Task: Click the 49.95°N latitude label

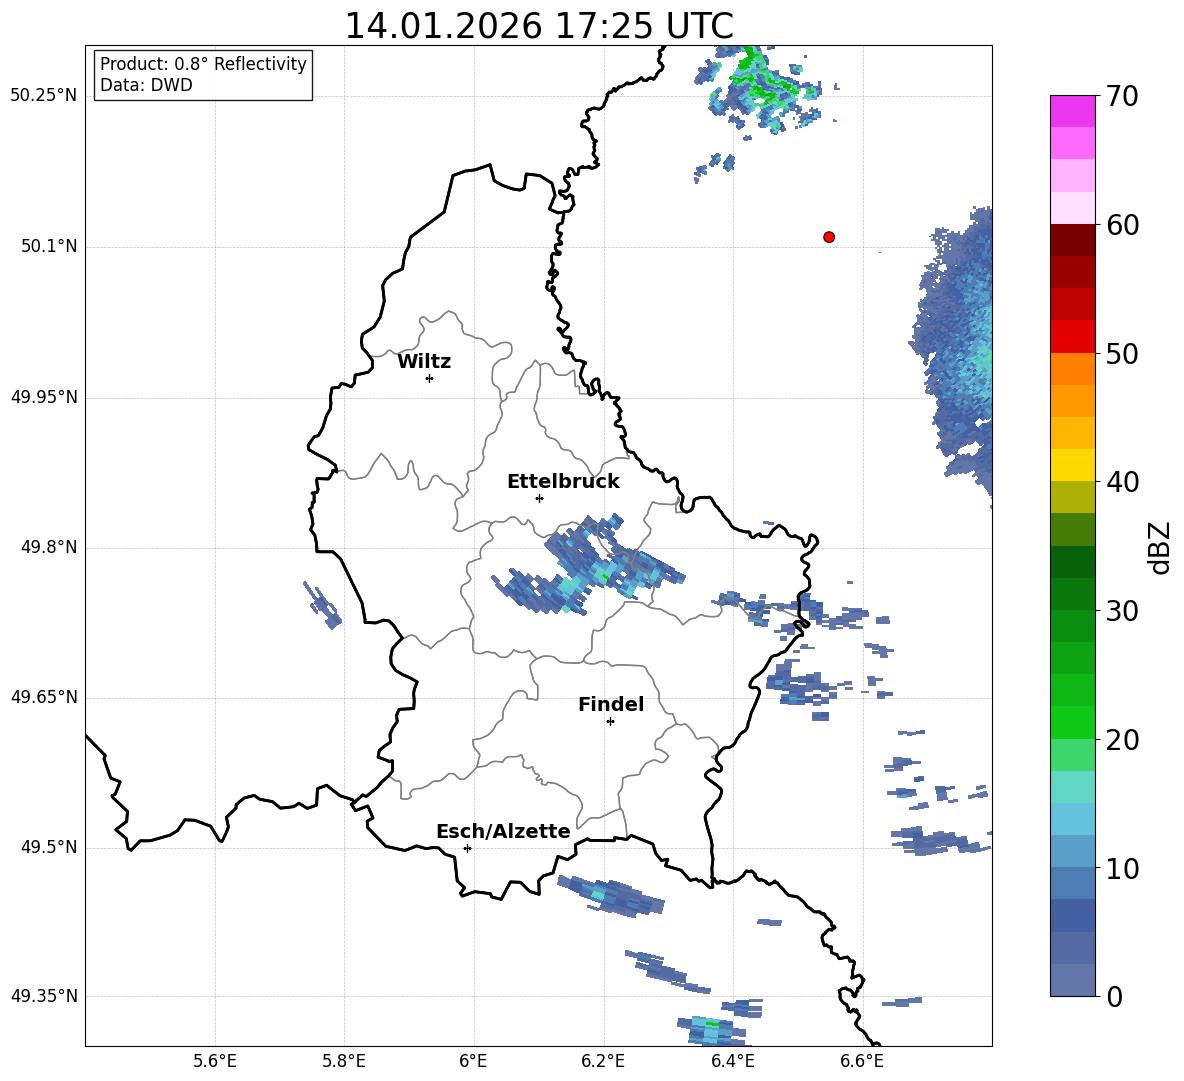Action: coord(44,397)
